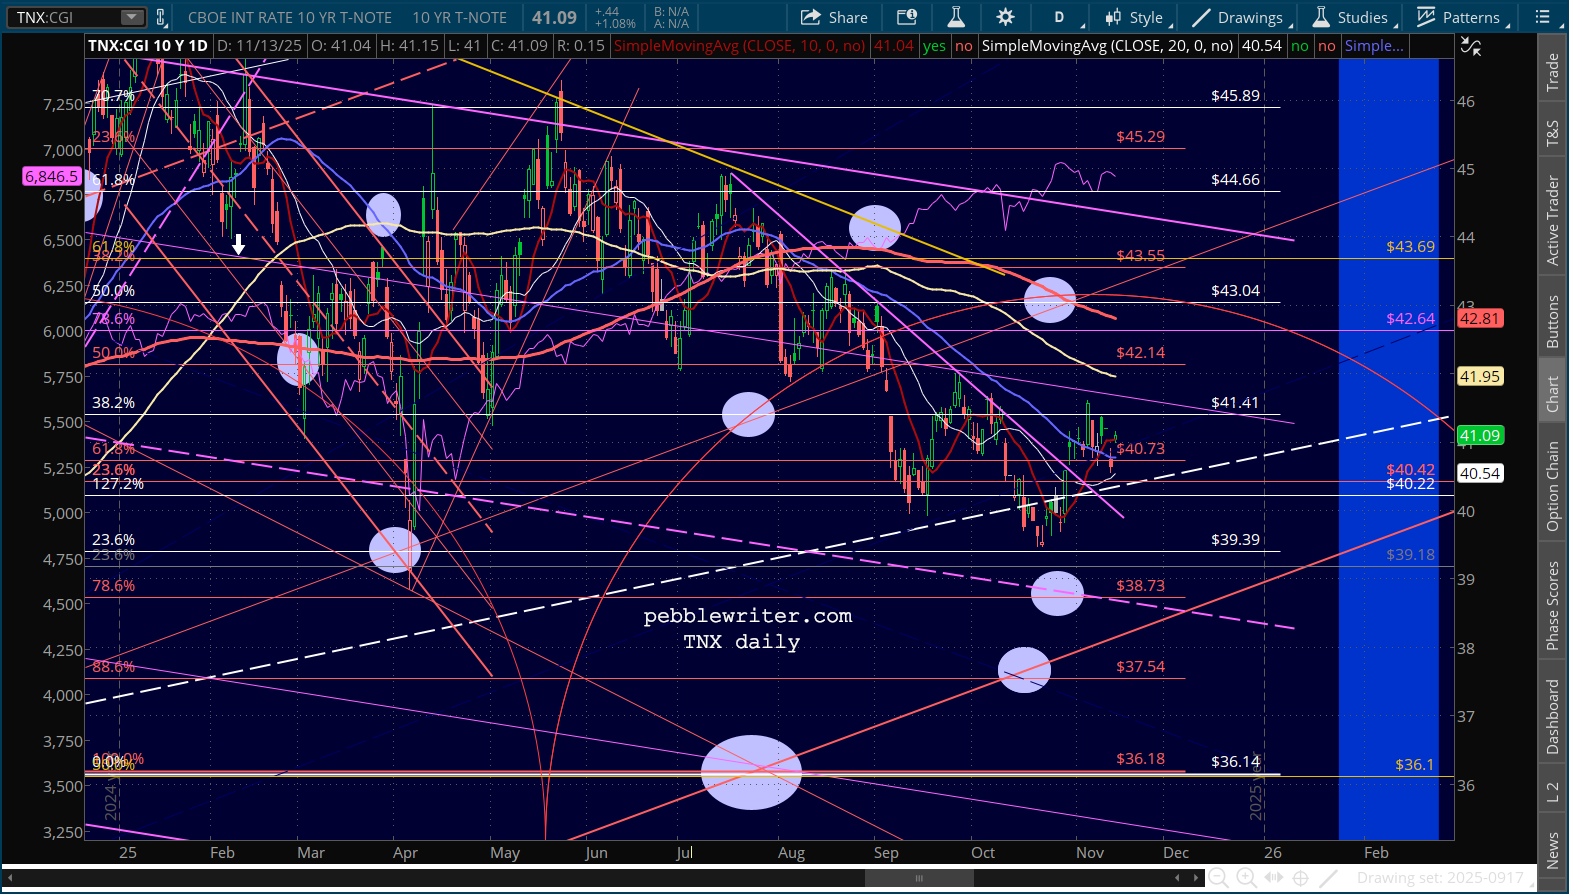Click the list menu icon at top right

(x=1543, y=17)
